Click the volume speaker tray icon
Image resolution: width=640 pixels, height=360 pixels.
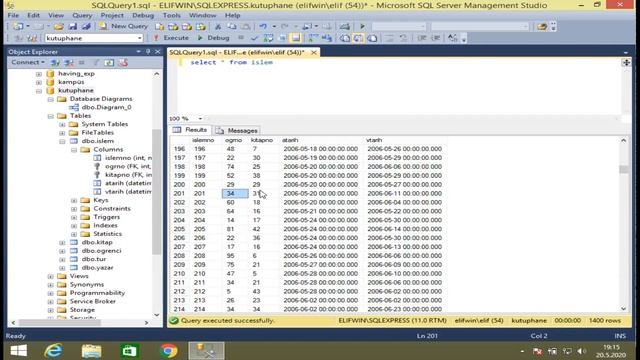tap(582, 351)
